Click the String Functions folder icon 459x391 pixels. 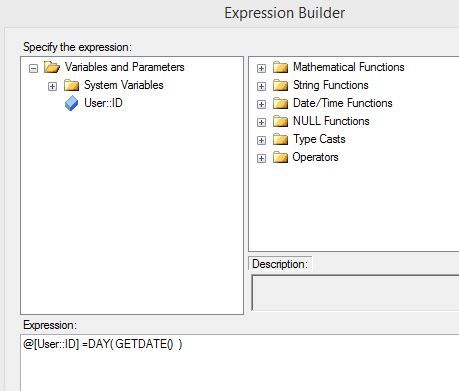click(280, 85)
